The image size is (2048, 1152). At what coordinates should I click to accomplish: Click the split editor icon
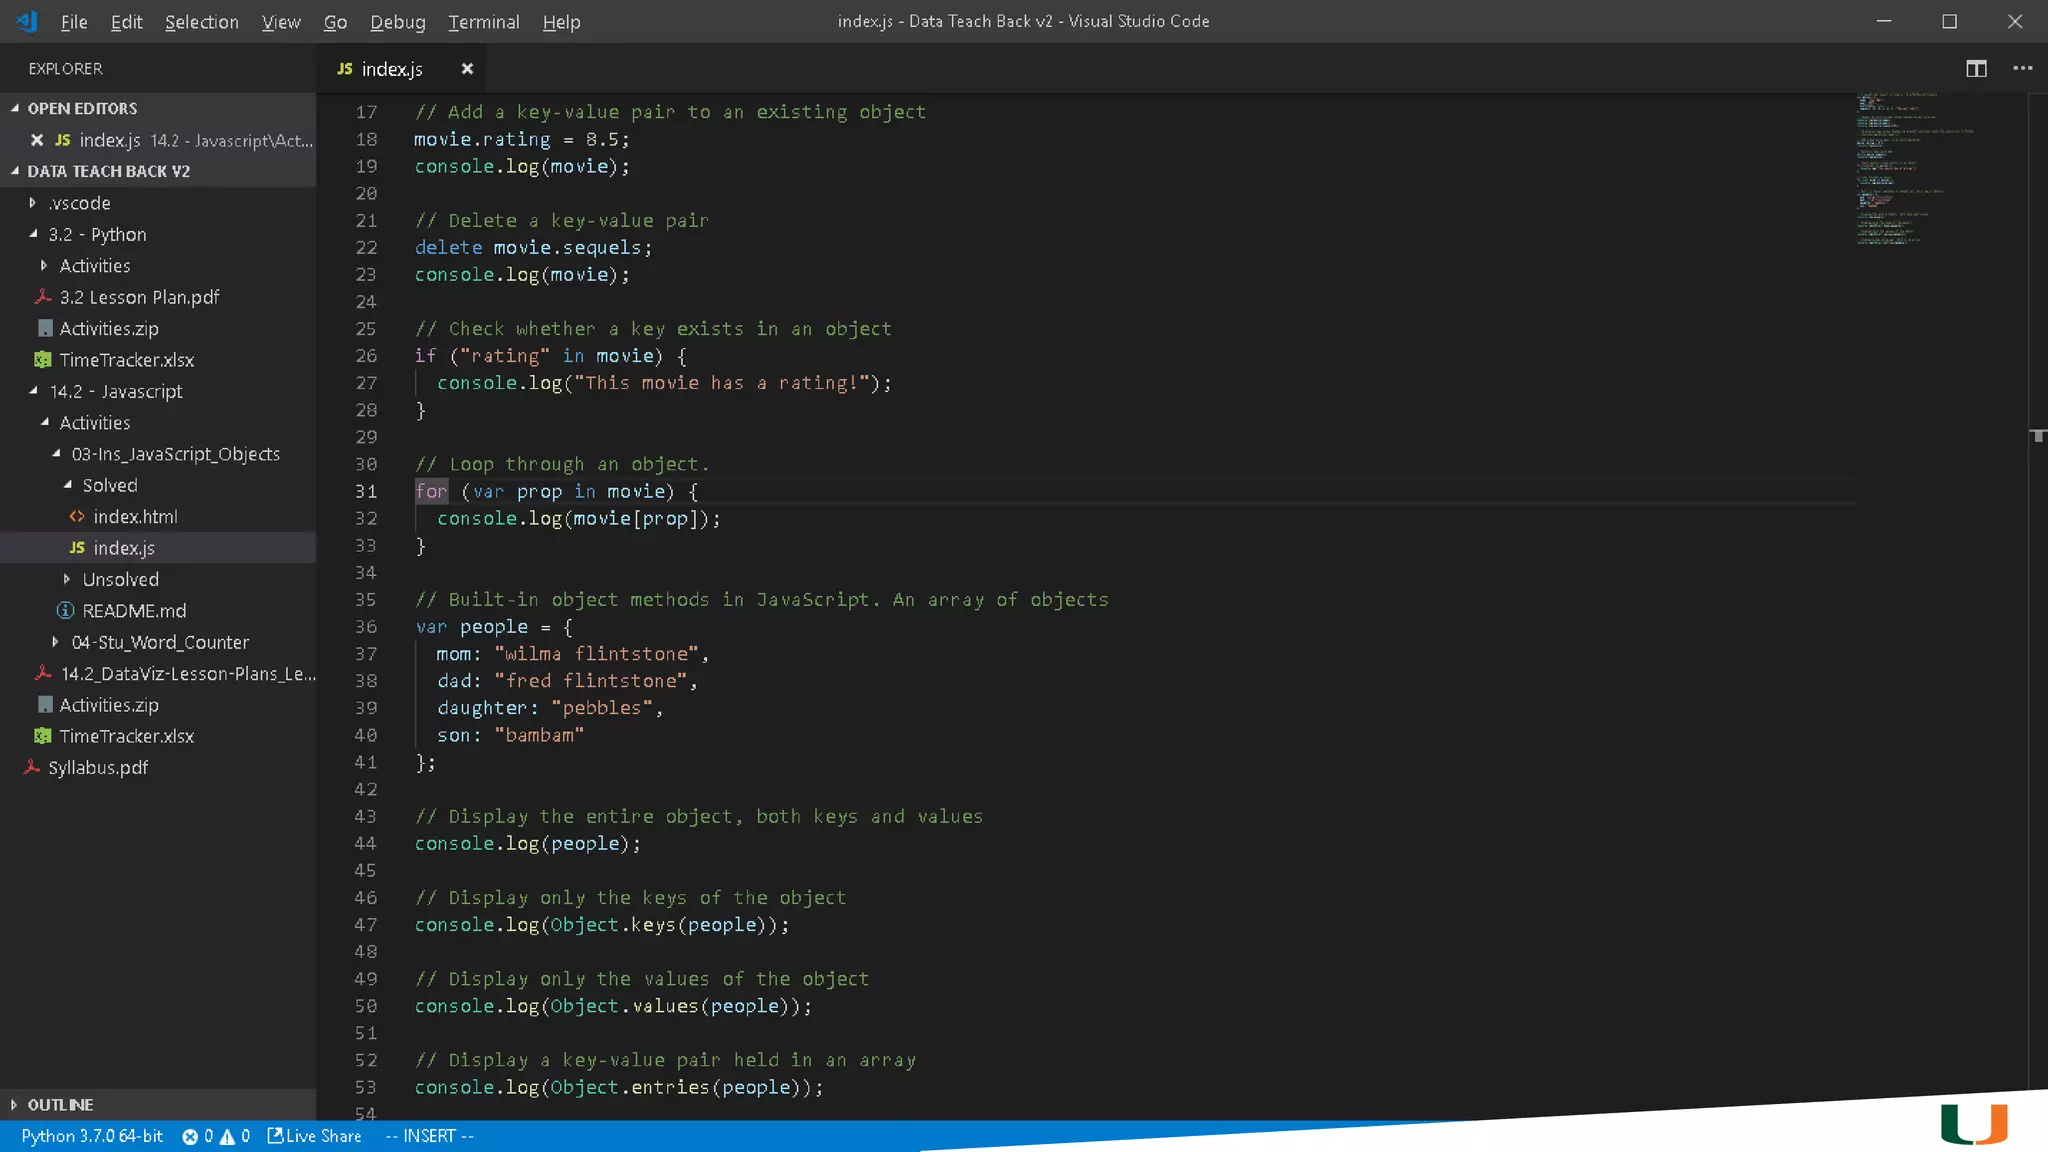(x=1976, y=68)
